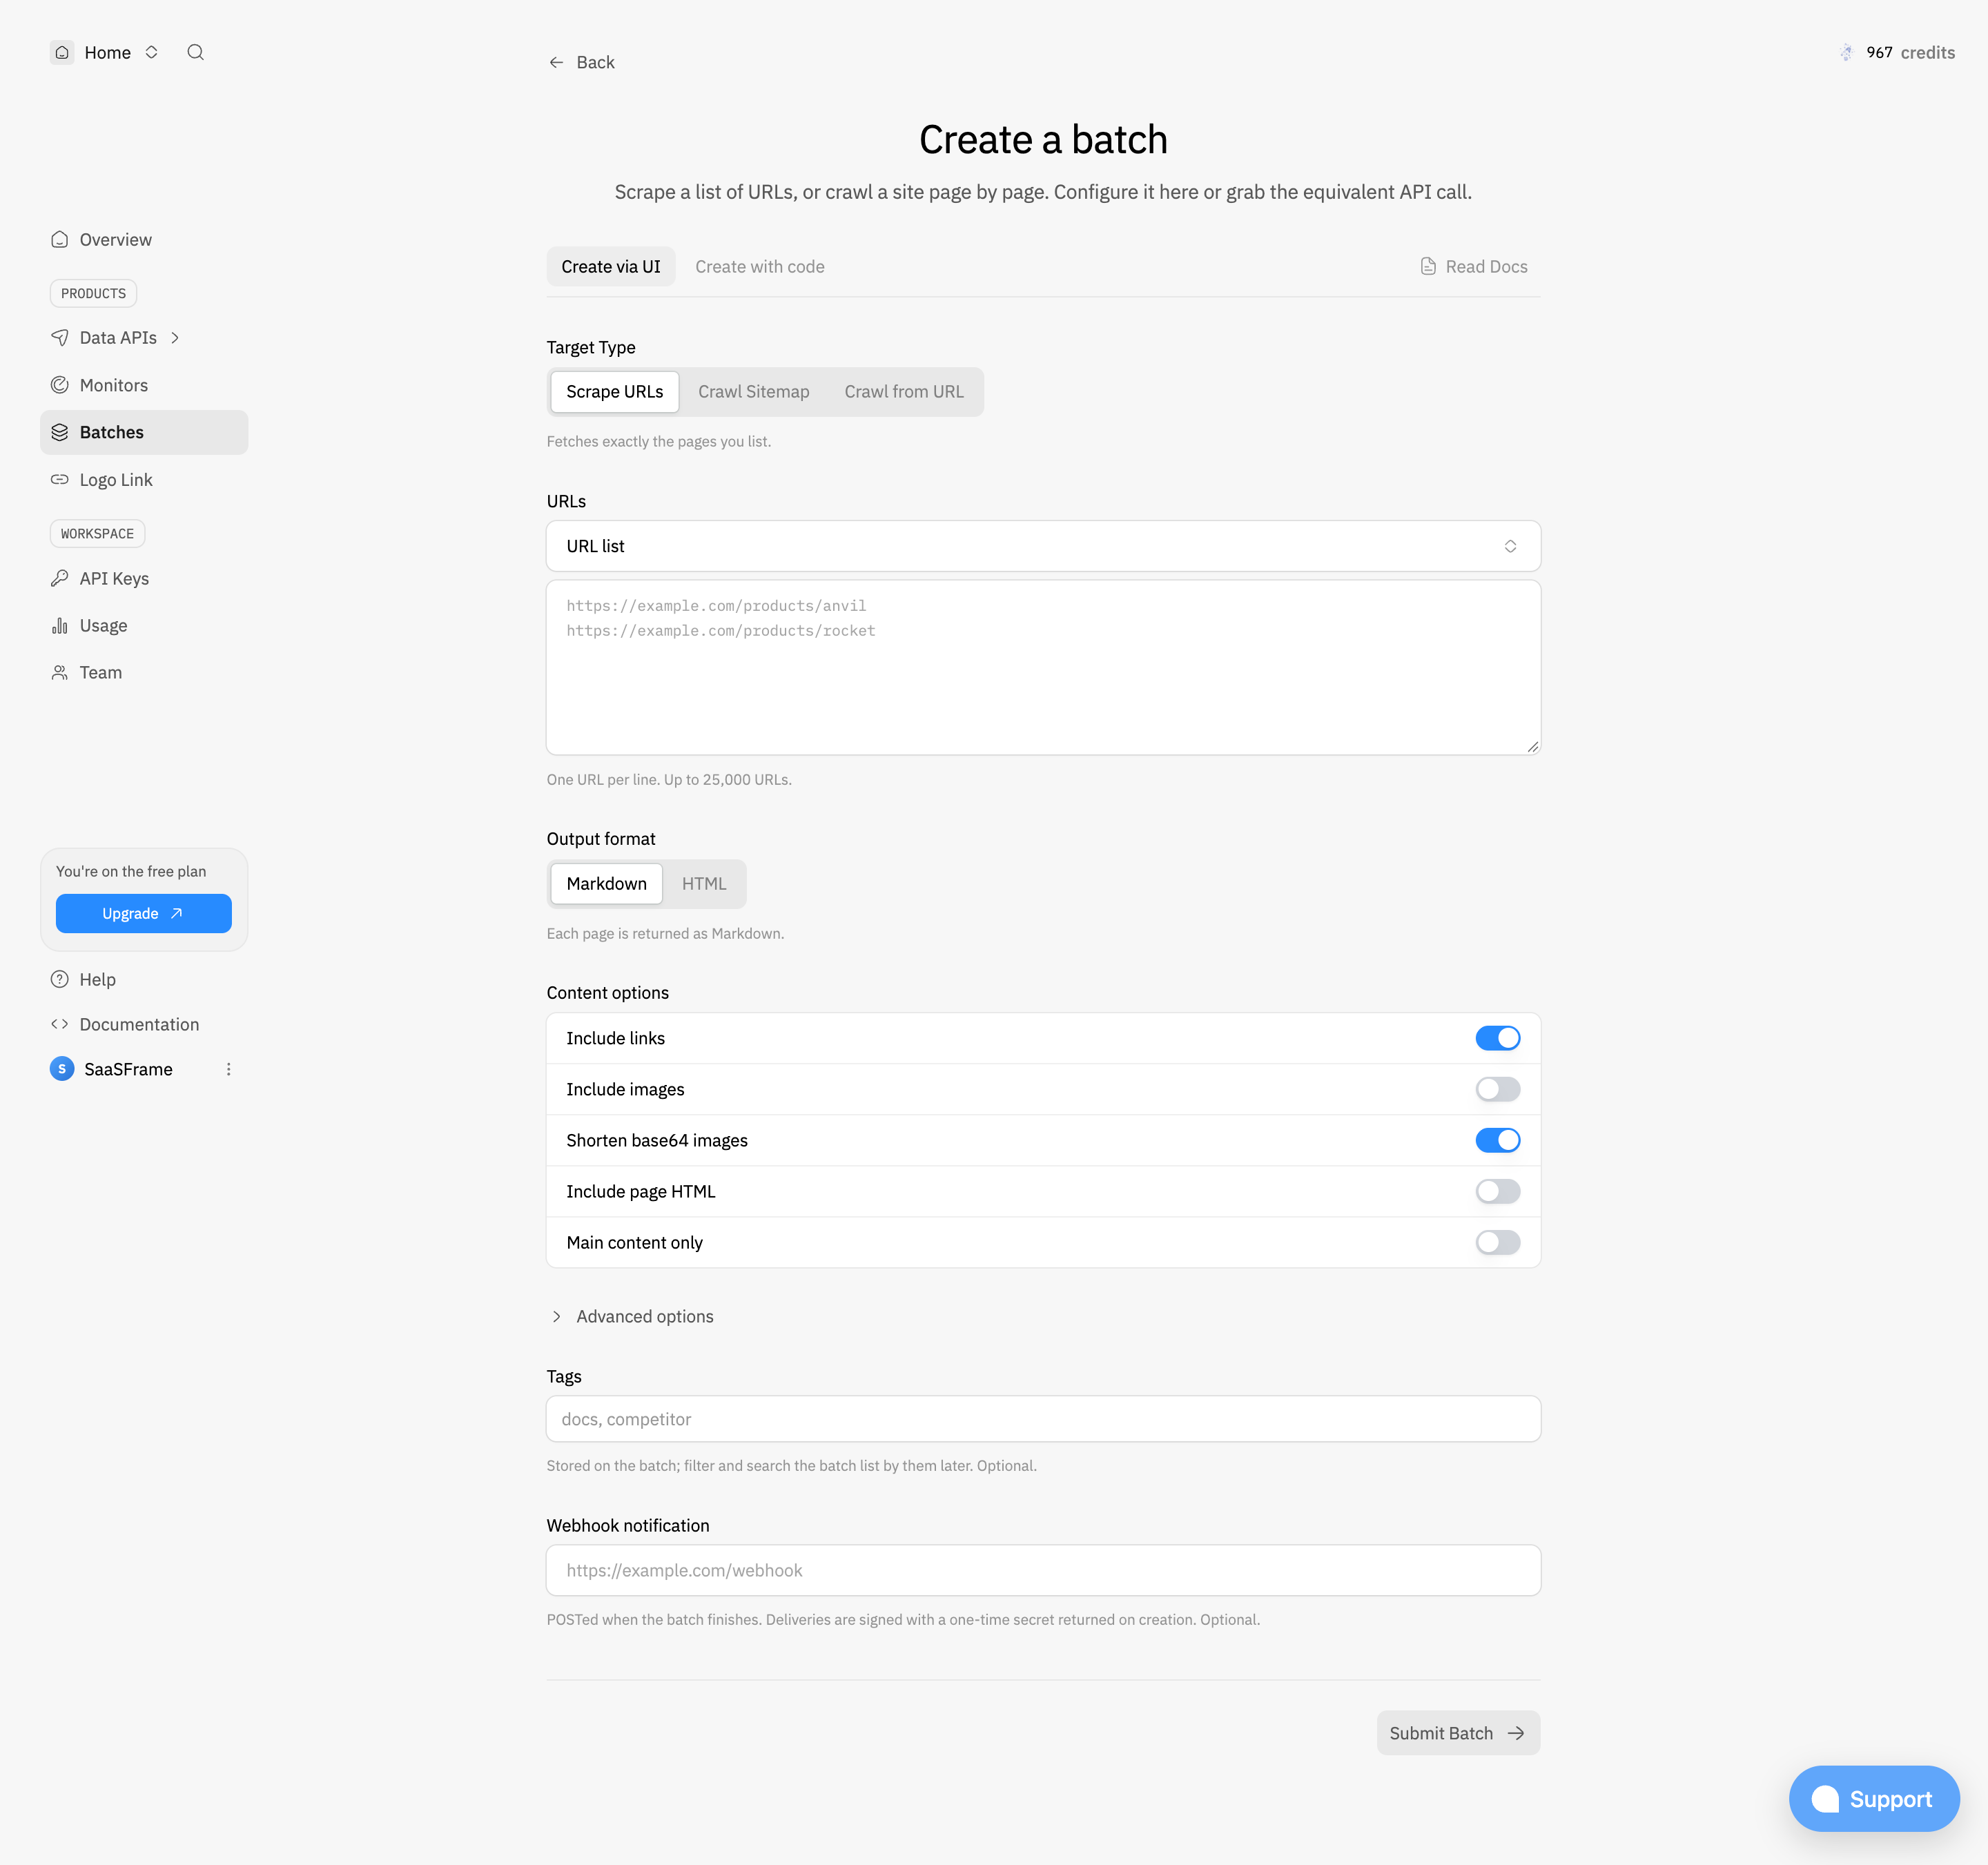Image resolution: width=1988 pixels, height=1865 pixels.
Task: Open search with the magnifier icon
Action: pos(196,52)
